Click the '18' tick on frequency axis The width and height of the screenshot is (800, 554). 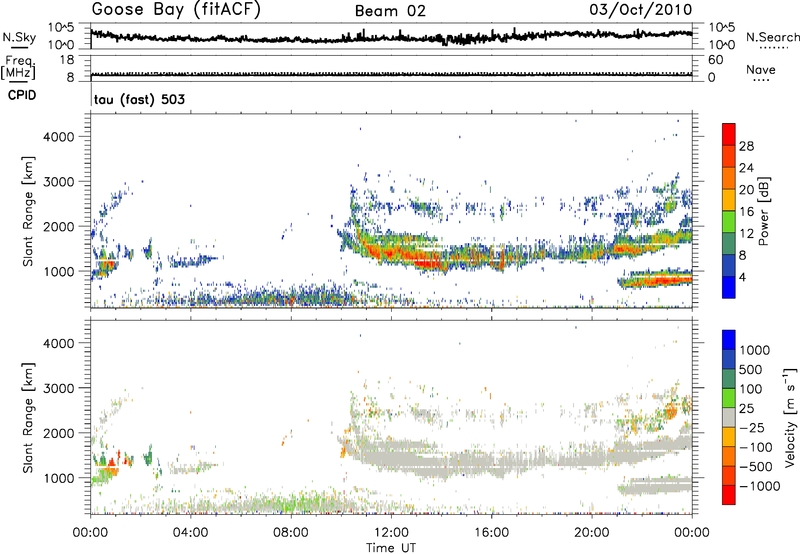click(x=67, y=60)
